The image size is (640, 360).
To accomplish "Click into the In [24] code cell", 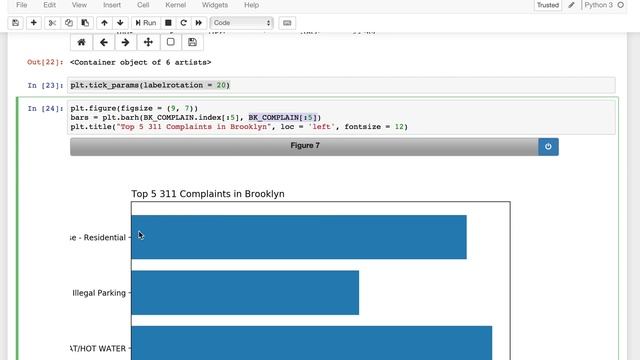I will (341, 118).
